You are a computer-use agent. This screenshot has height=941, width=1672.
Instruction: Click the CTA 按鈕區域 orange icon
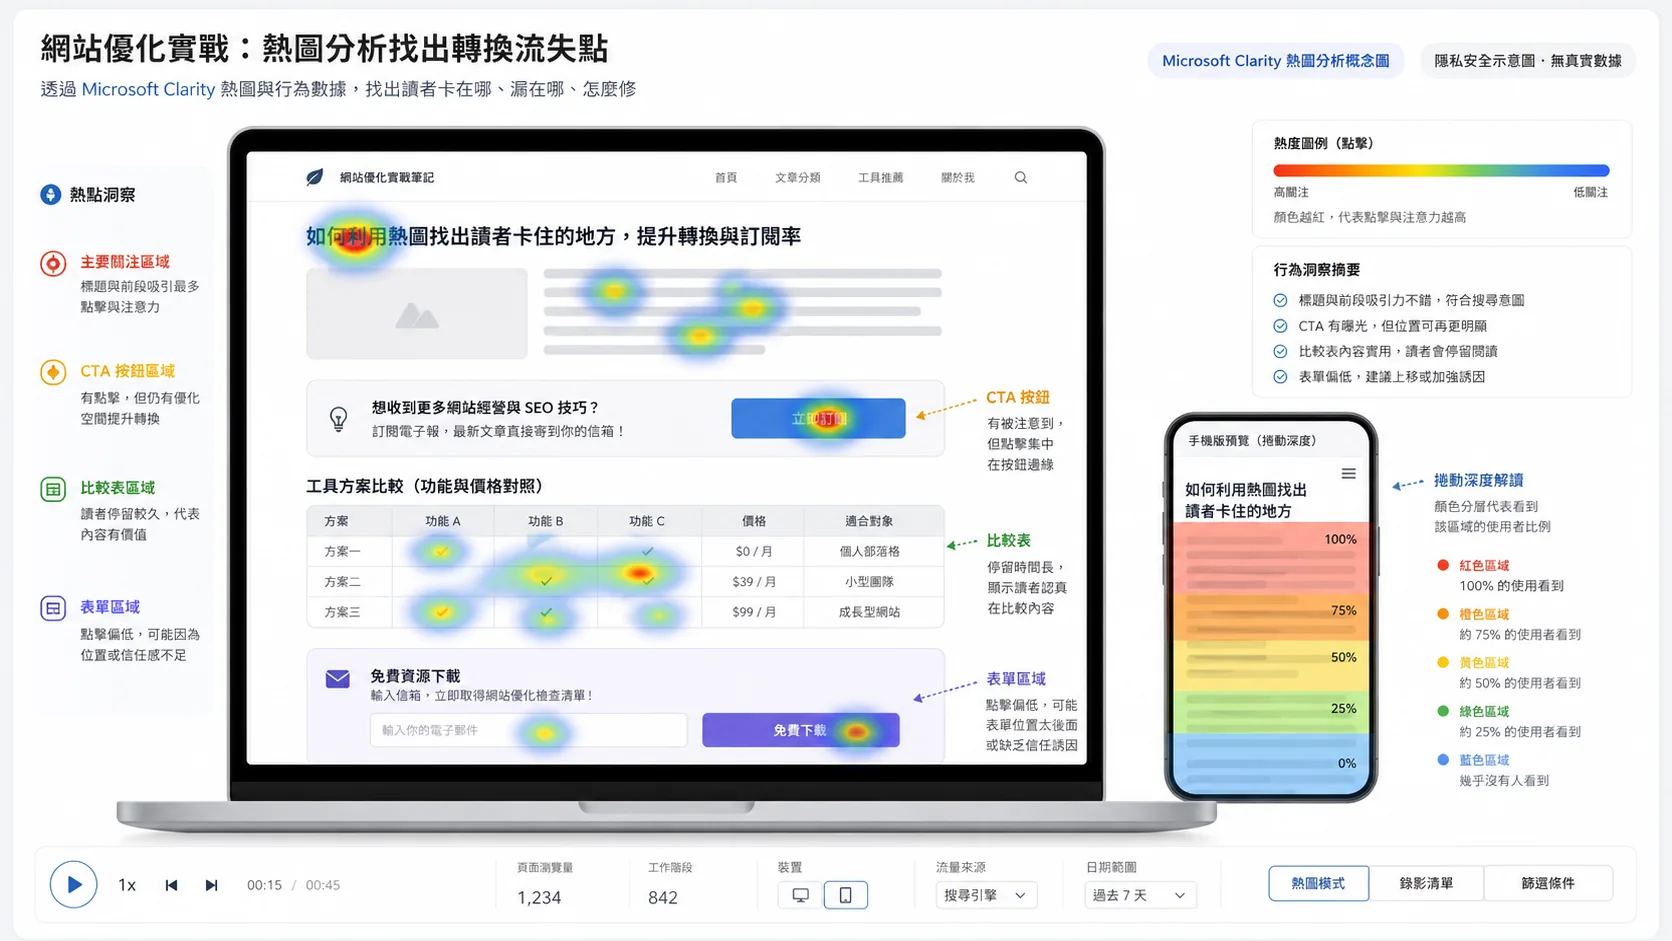(x=53, y=372)
